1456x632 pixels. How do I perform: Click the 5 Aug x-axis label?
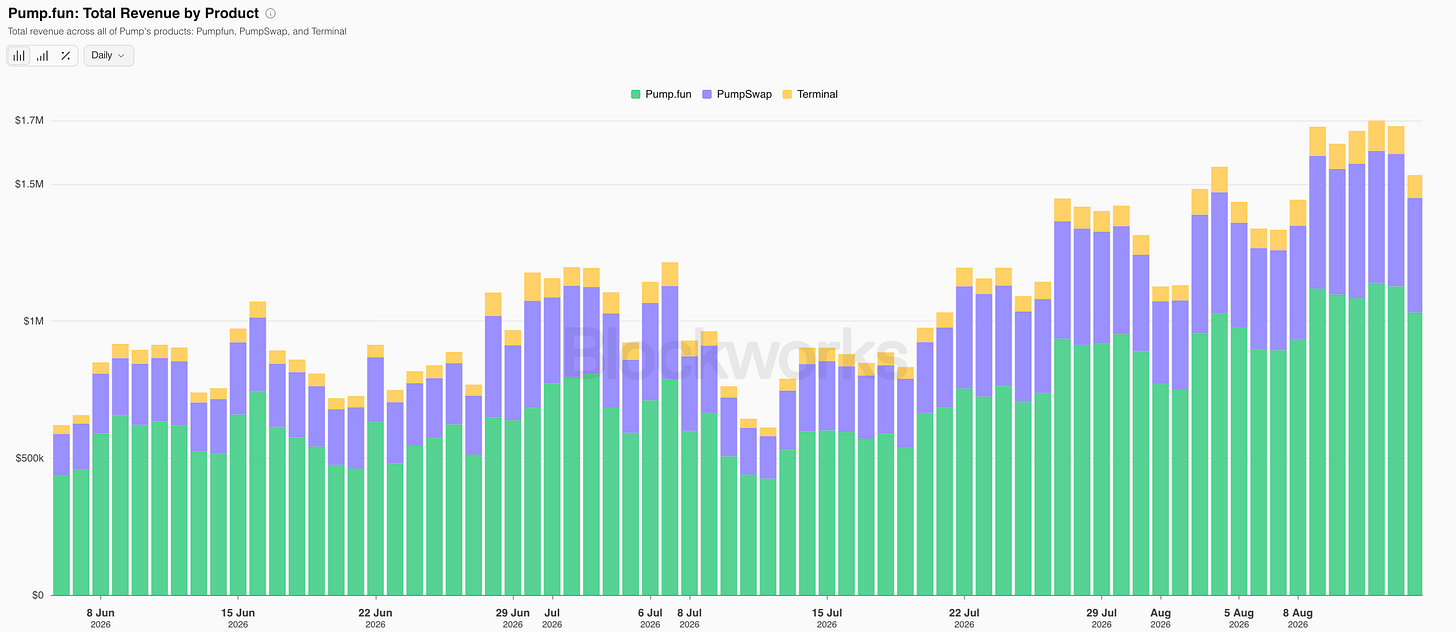1238,618
